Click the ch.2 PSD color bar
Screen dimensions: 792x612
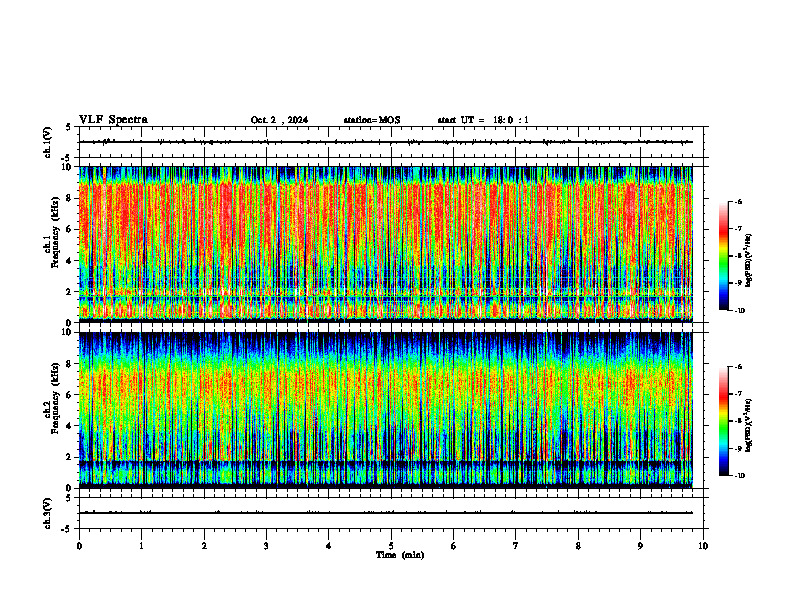(723, 421)
